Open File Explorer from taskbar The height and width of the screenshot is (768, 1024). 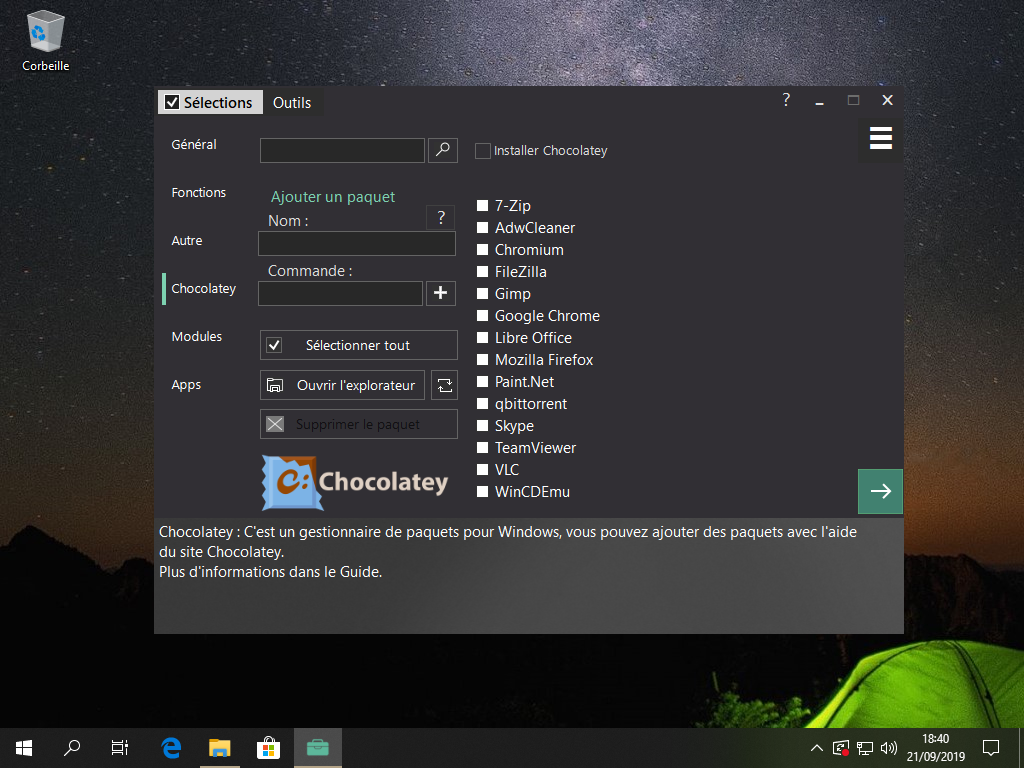(x=219, y=748)
